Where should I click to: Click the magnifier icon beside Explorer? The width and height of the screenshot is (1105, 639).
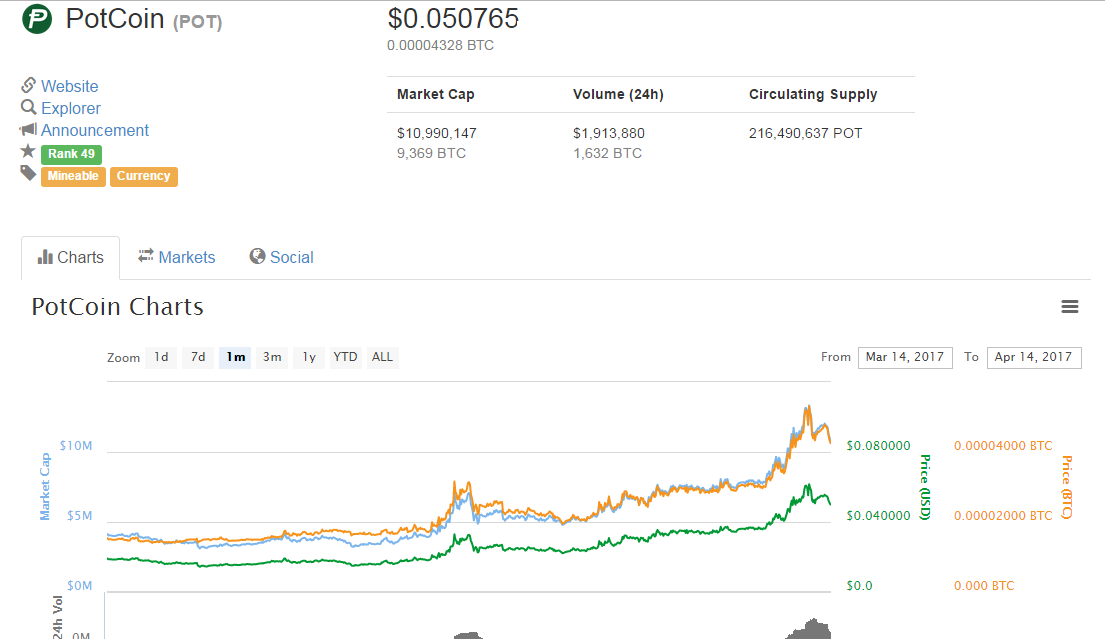coord(28,107)
